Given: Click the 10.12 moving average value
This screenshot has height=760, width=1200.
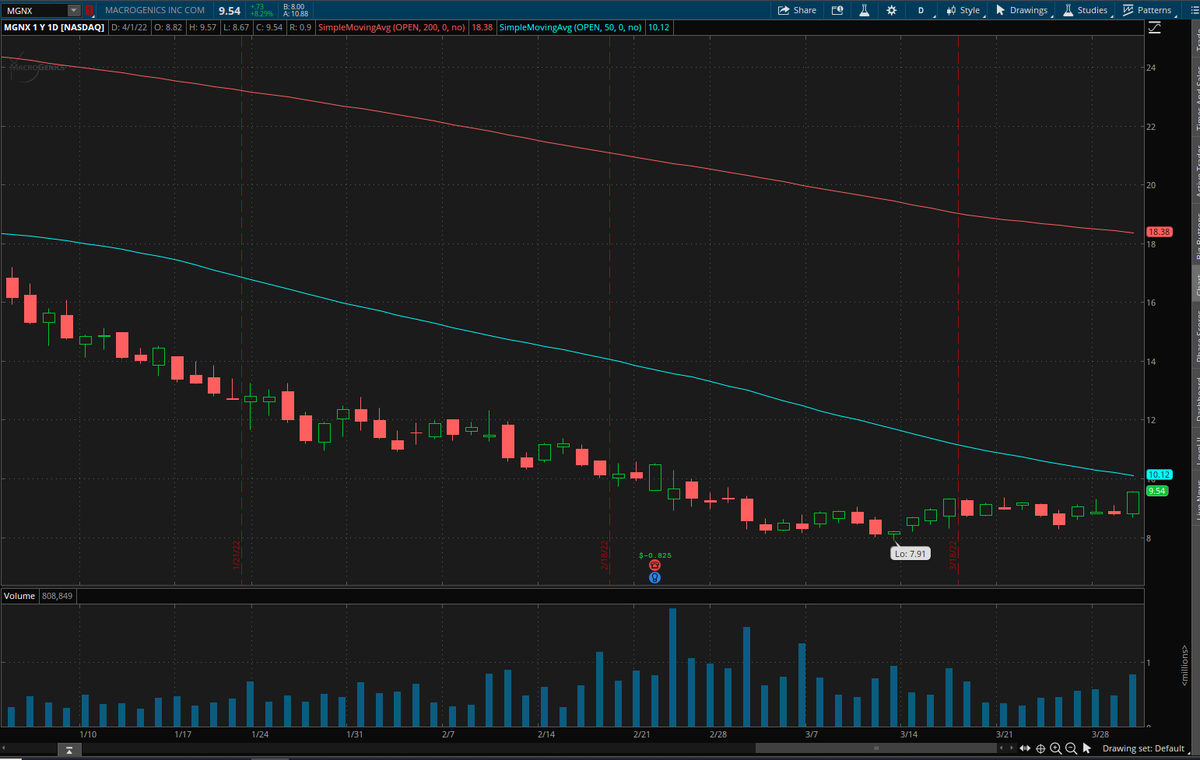Looking at the screenshot, I should pyautogui.click(x=660, y=27).
